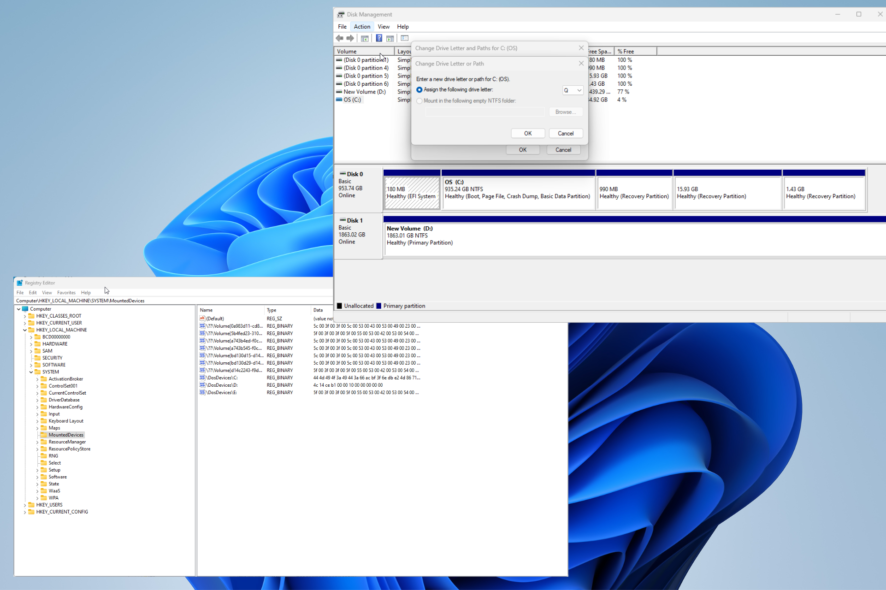This screenshot has width=886, height=590.
Task: Open the Action menu in Disk Management
Action: coord(362,27)
